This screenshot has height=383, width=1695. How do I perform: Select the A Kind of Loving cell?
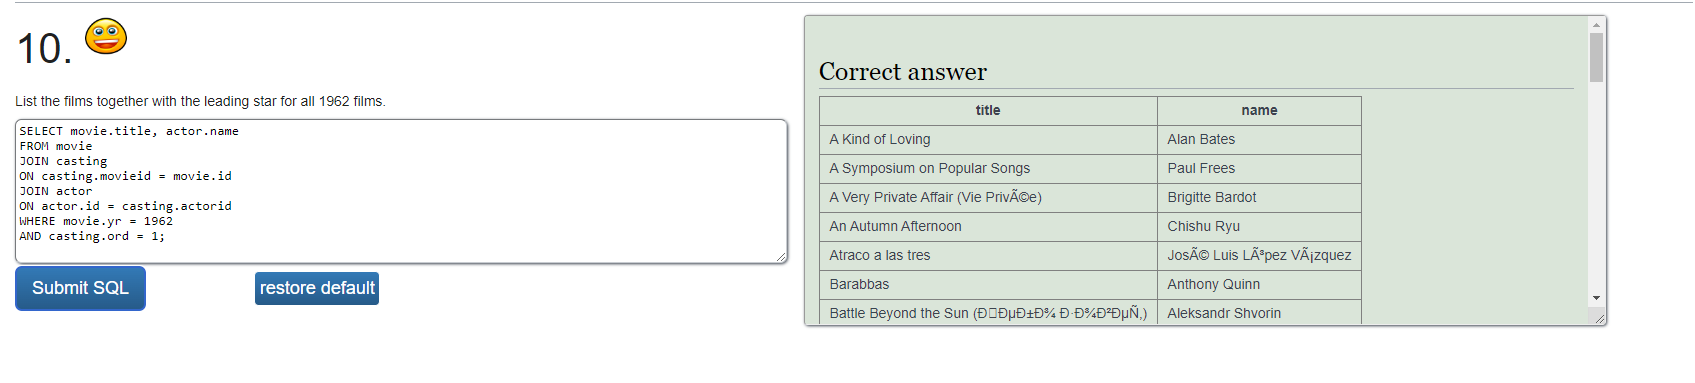[988, 140]
